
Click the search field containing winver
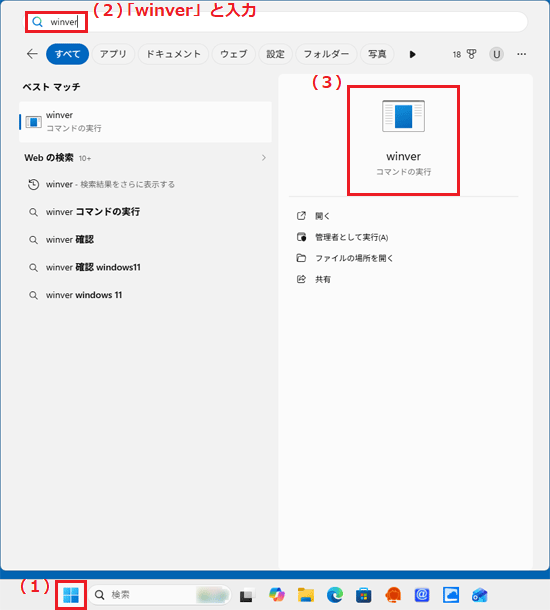276,22
